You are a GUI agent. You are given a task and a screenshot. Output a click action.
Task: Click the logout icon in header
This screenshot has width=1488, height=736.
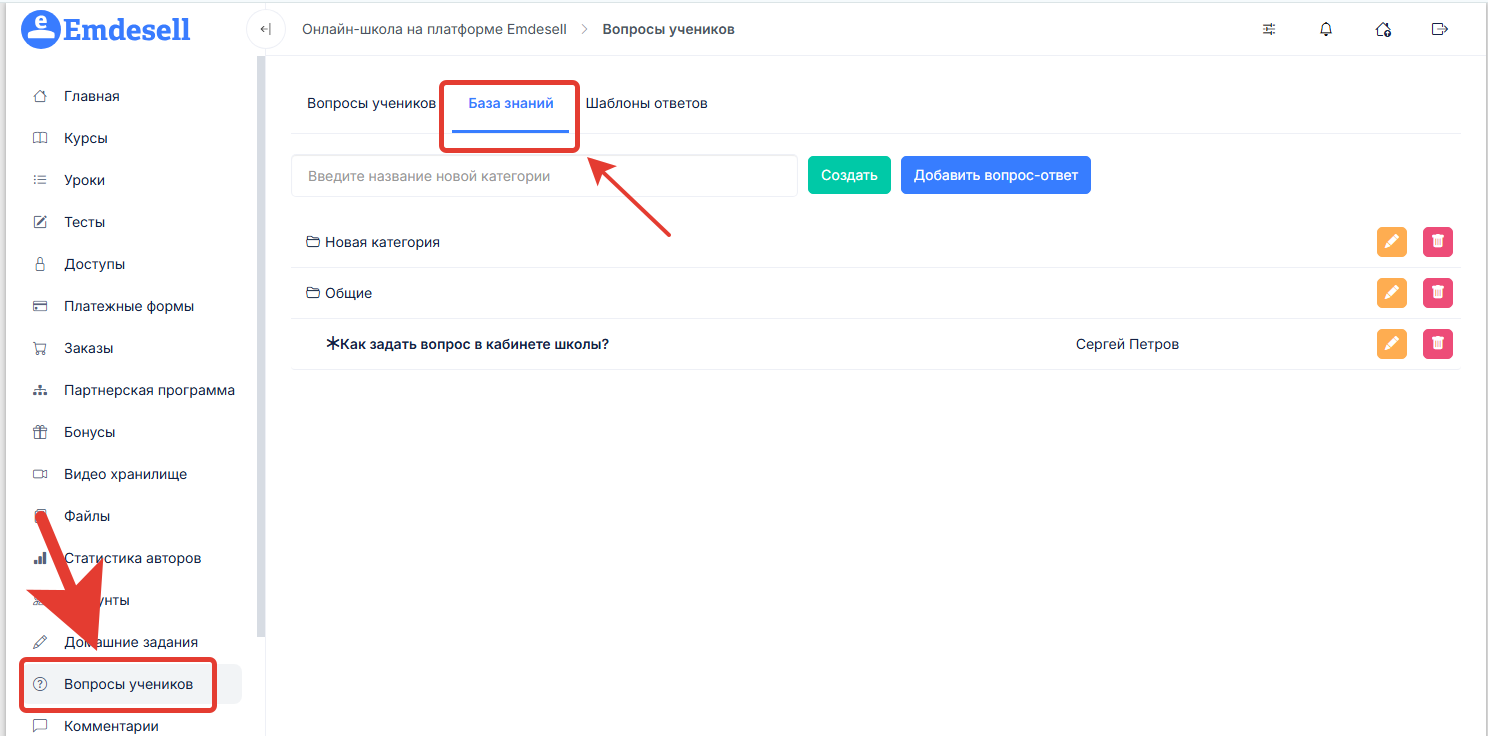coord(1440,29)
